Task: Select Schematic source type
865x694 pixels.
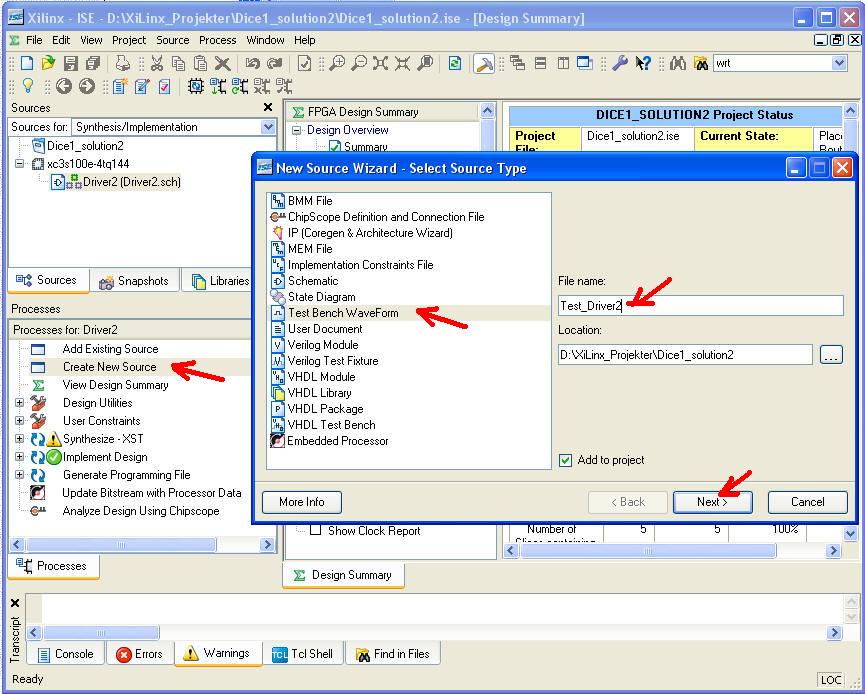Action: (313, 281)
